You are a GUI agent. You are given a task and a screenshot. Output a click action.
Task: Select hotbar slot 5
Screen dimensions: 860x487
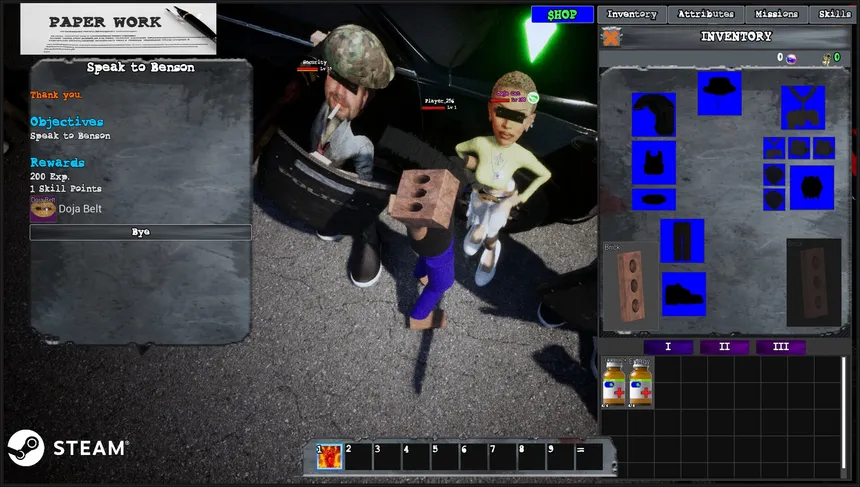tap(445, 457)
